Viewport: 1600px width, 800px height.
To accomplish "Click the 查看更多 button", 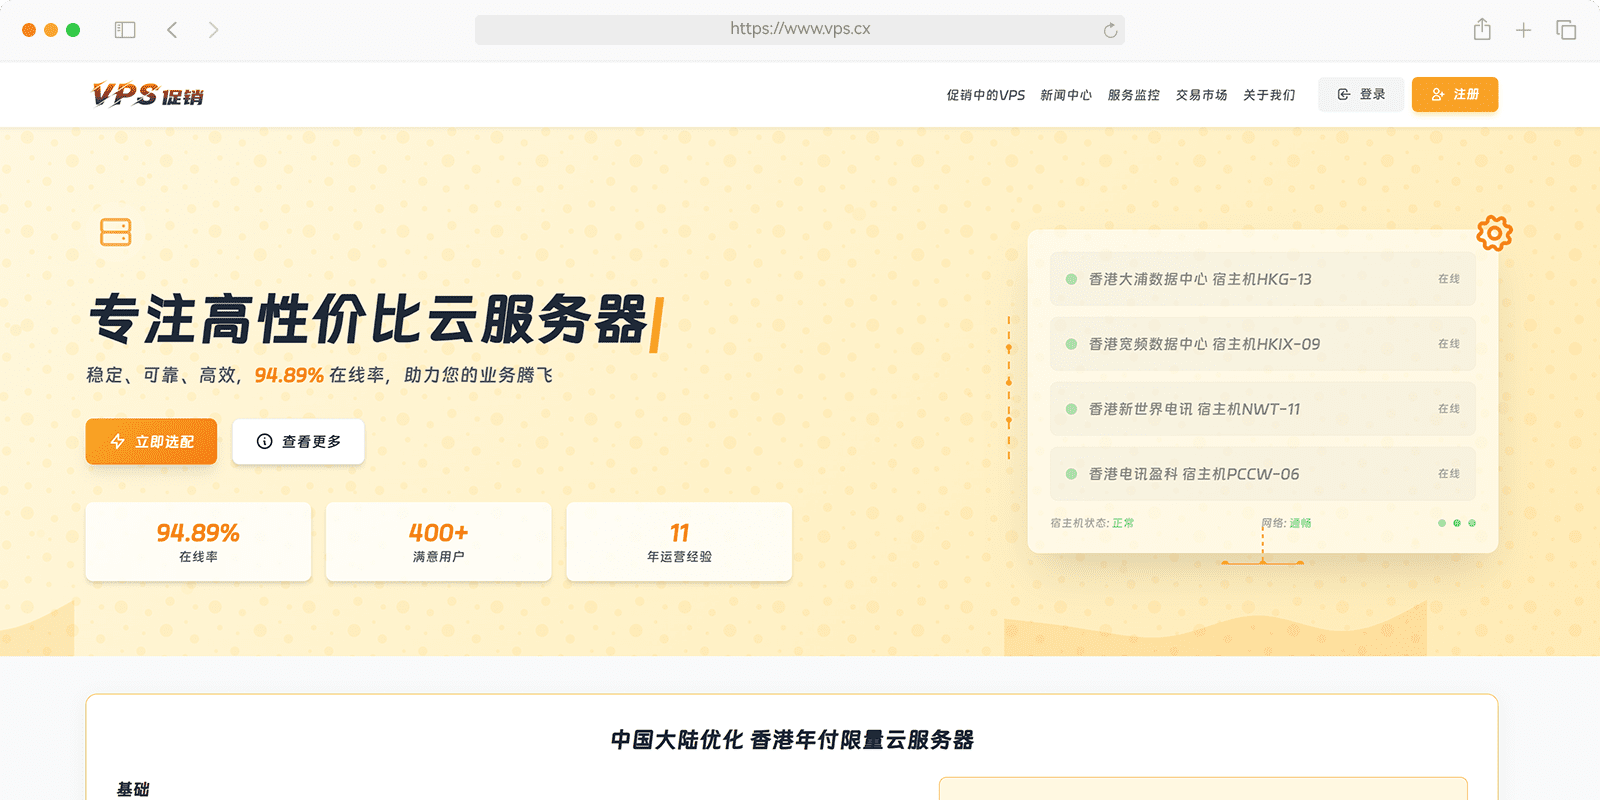I will coord(298,441).
